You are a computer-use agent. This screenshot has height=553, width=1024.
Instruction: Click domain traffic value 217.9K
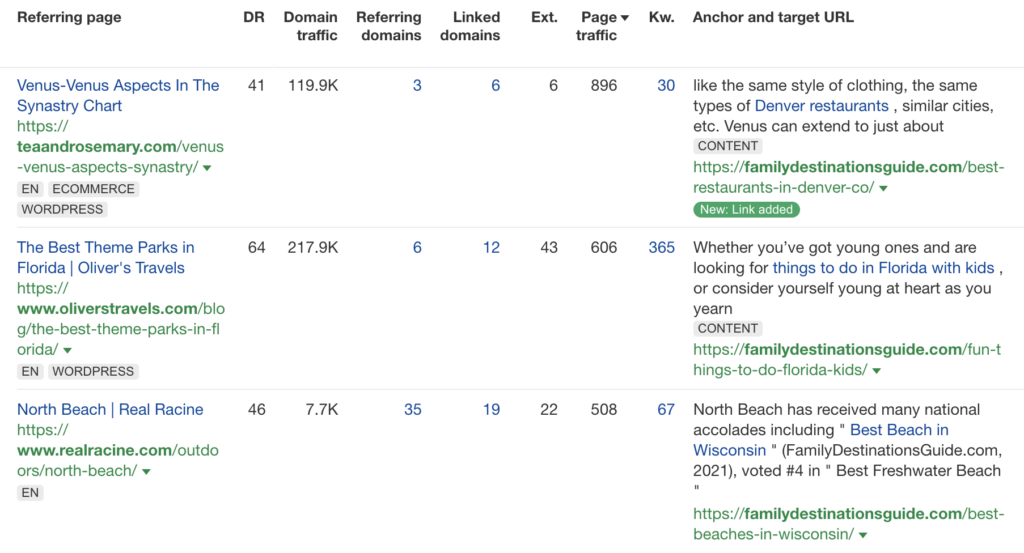pos(313,247)
